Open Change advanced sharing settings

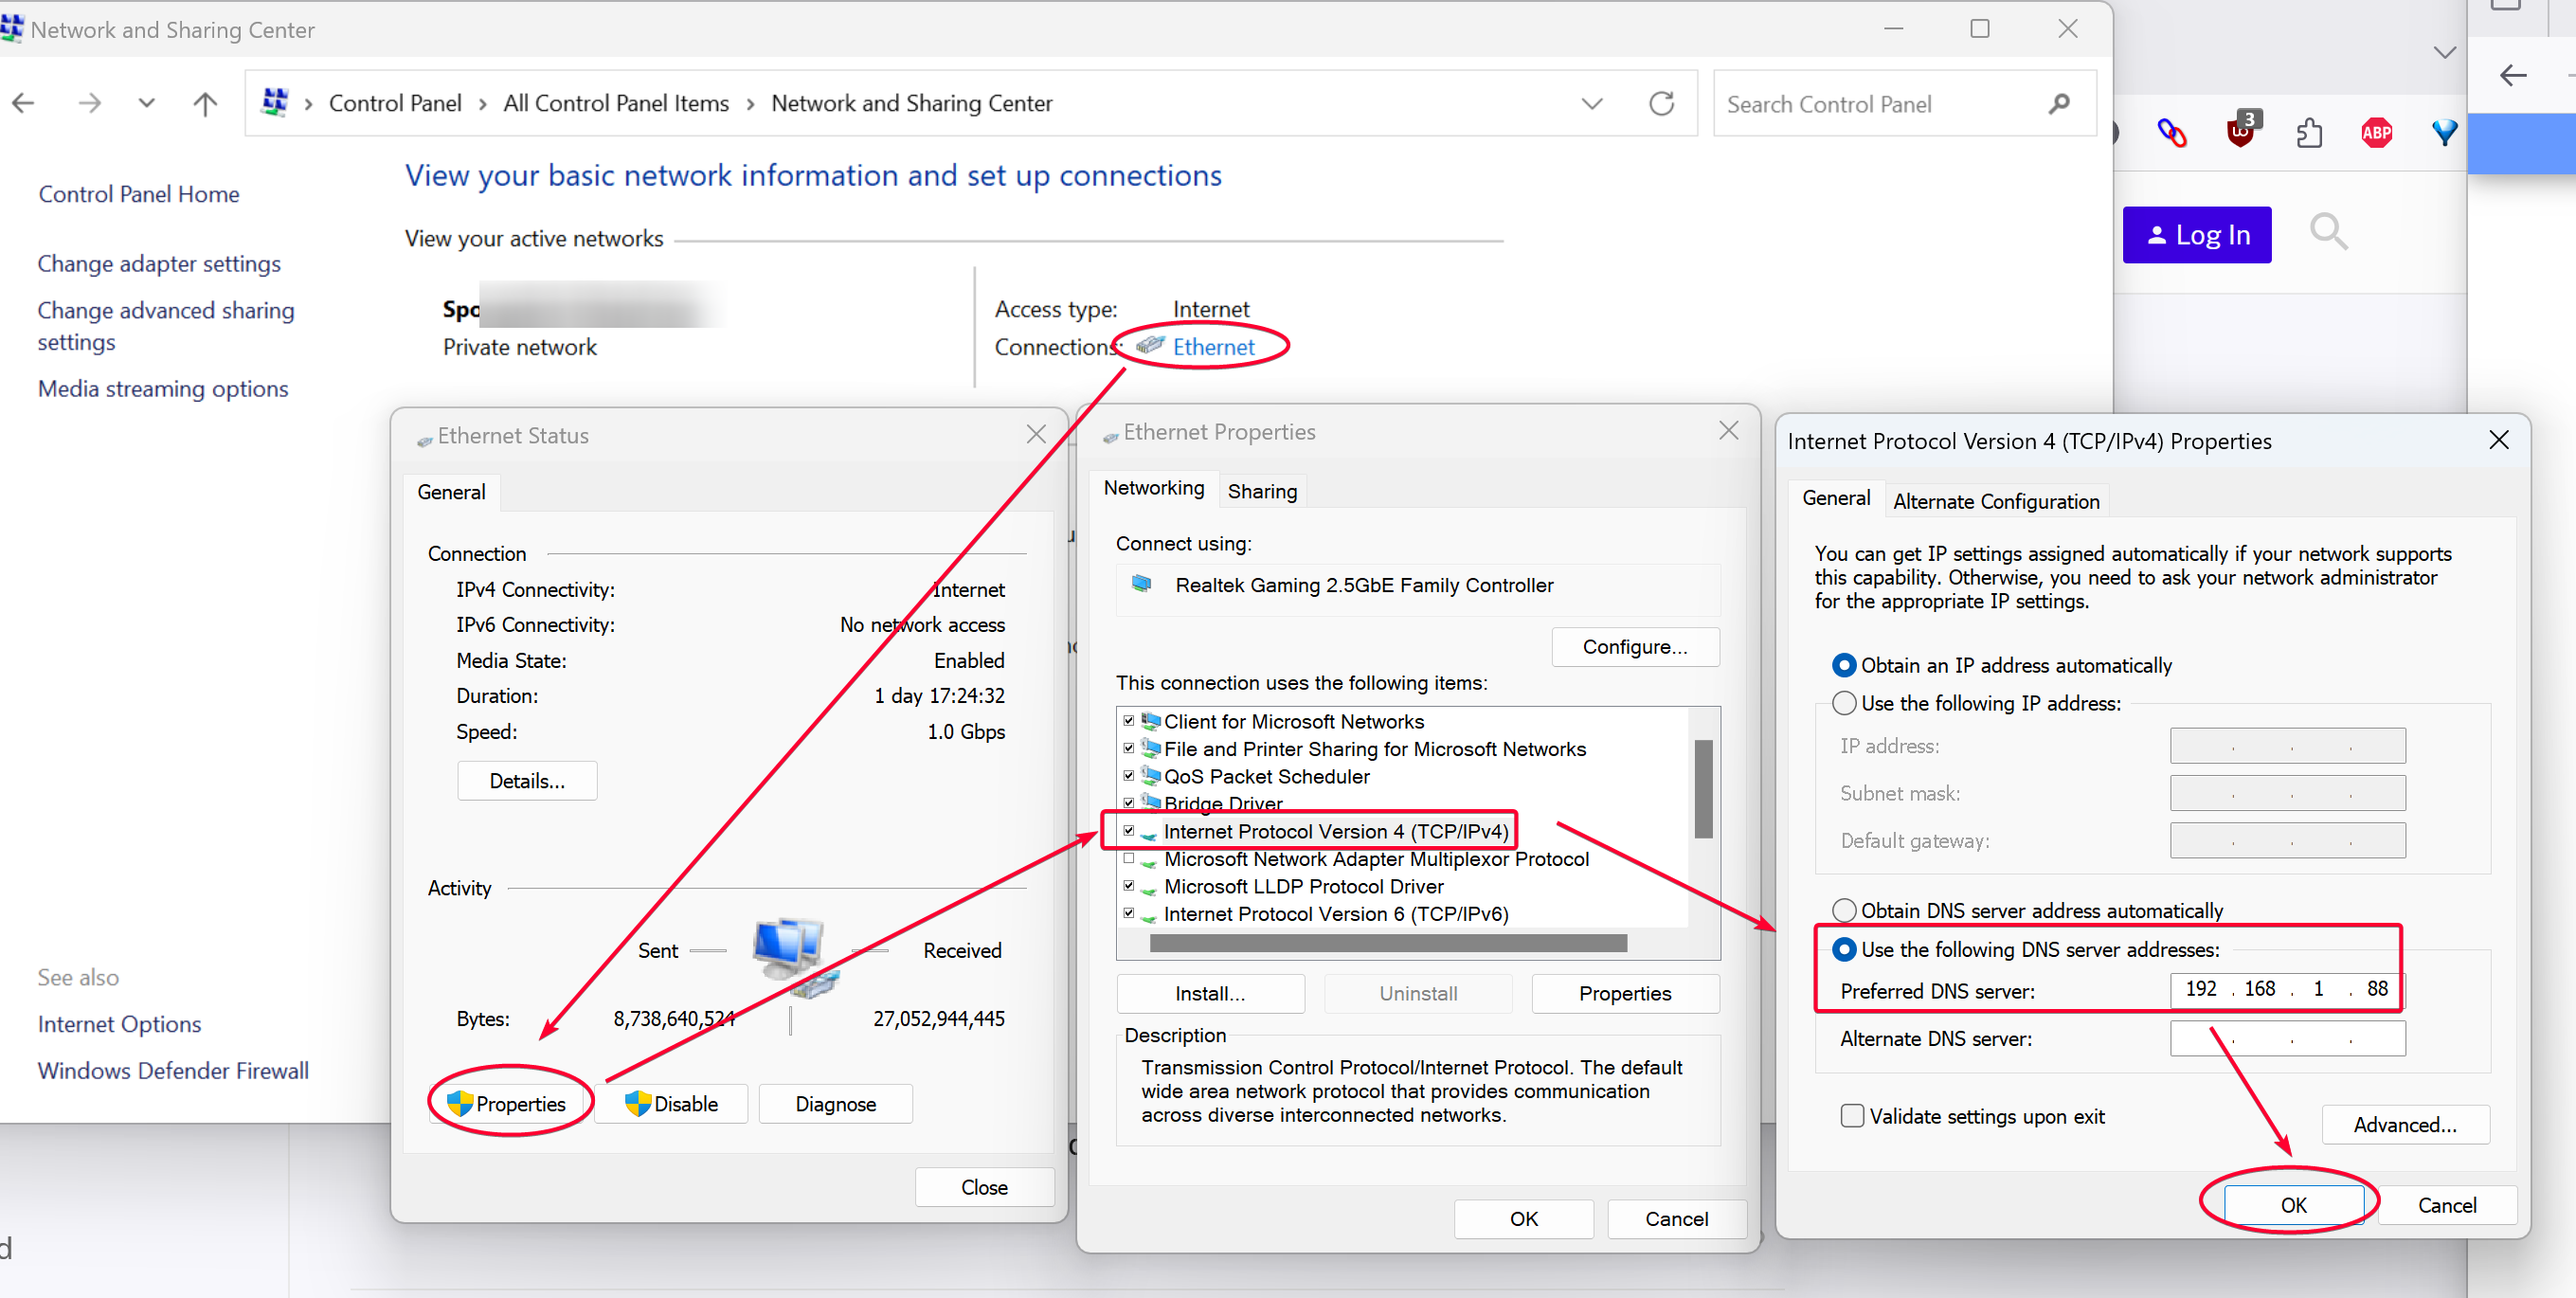tap(166, 326)
